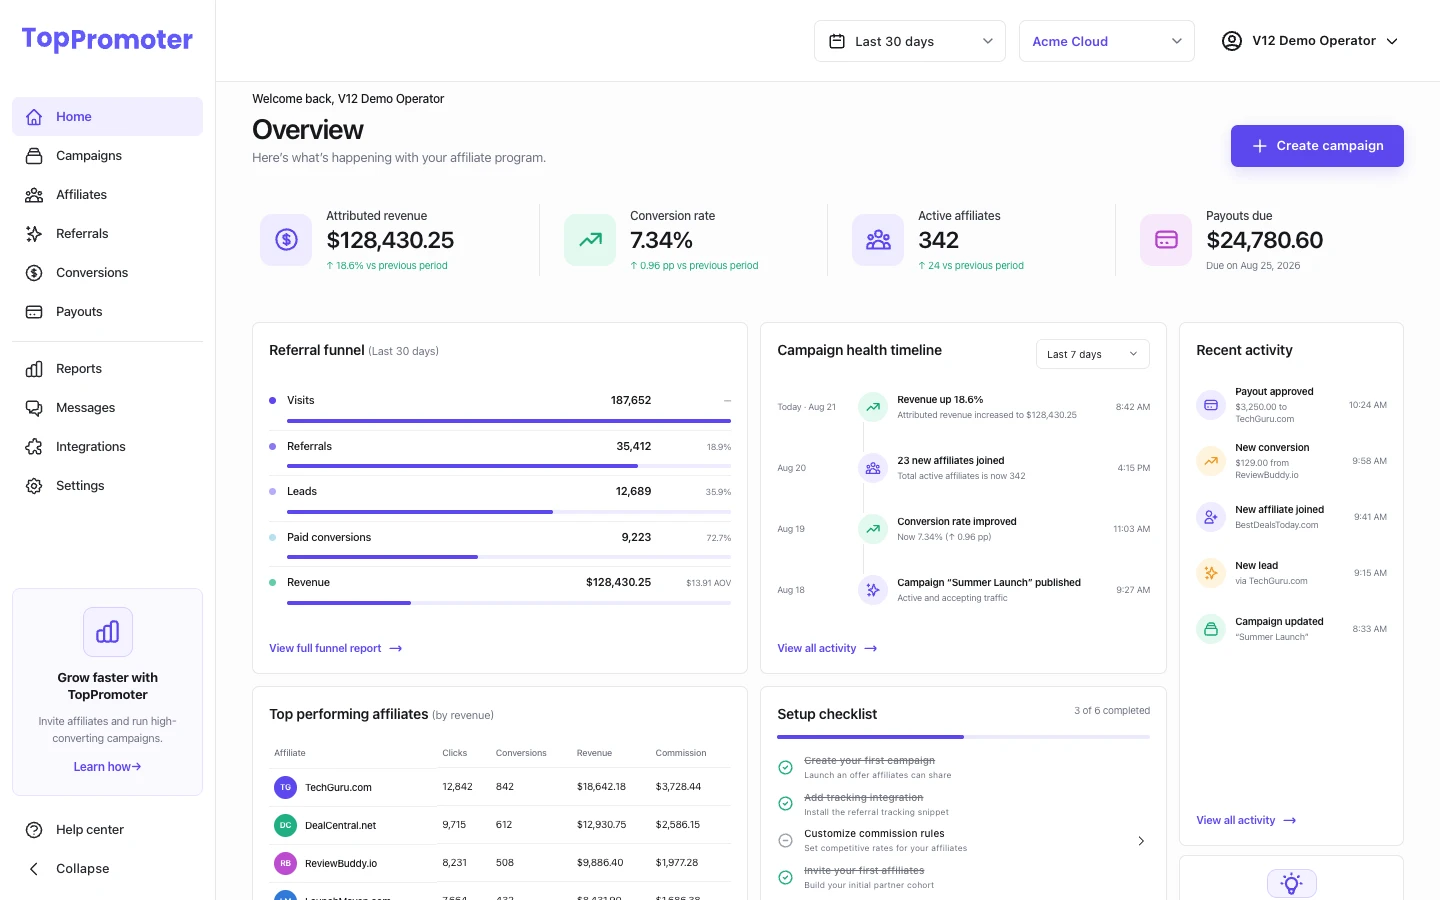
Task: Click the promo bar chart icon in sidebar card
Action: click(x=108, y=632)
